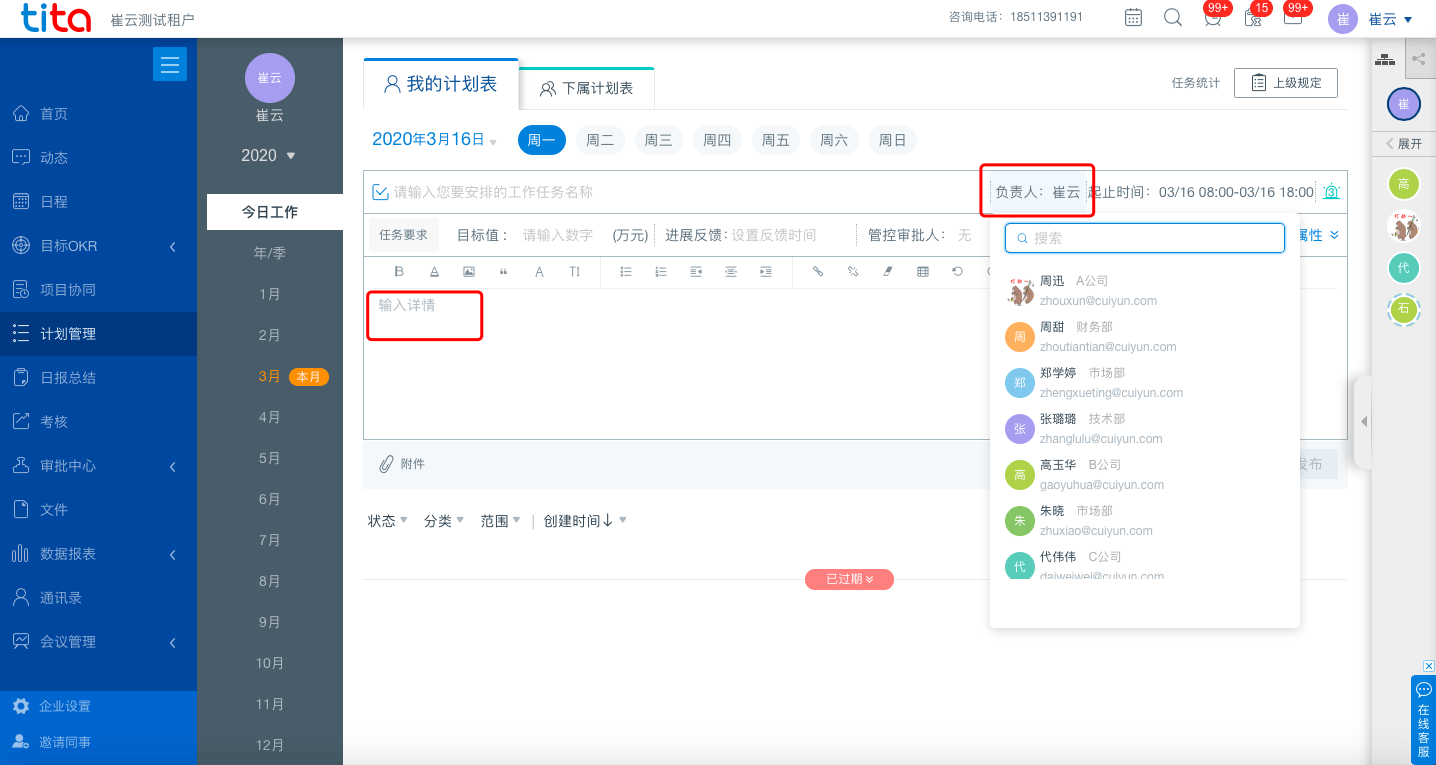This screenshot has width=1436, height=765.
Task: Click the 上级规定 button
Action: pos(1286,83)
